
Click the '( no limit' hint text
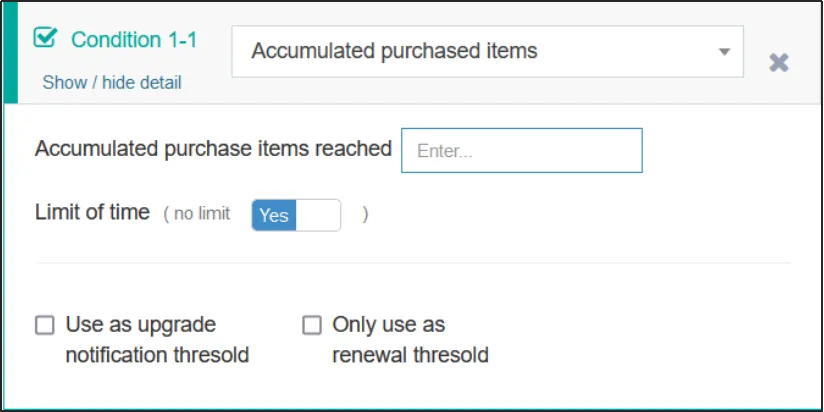pos(197,214)
